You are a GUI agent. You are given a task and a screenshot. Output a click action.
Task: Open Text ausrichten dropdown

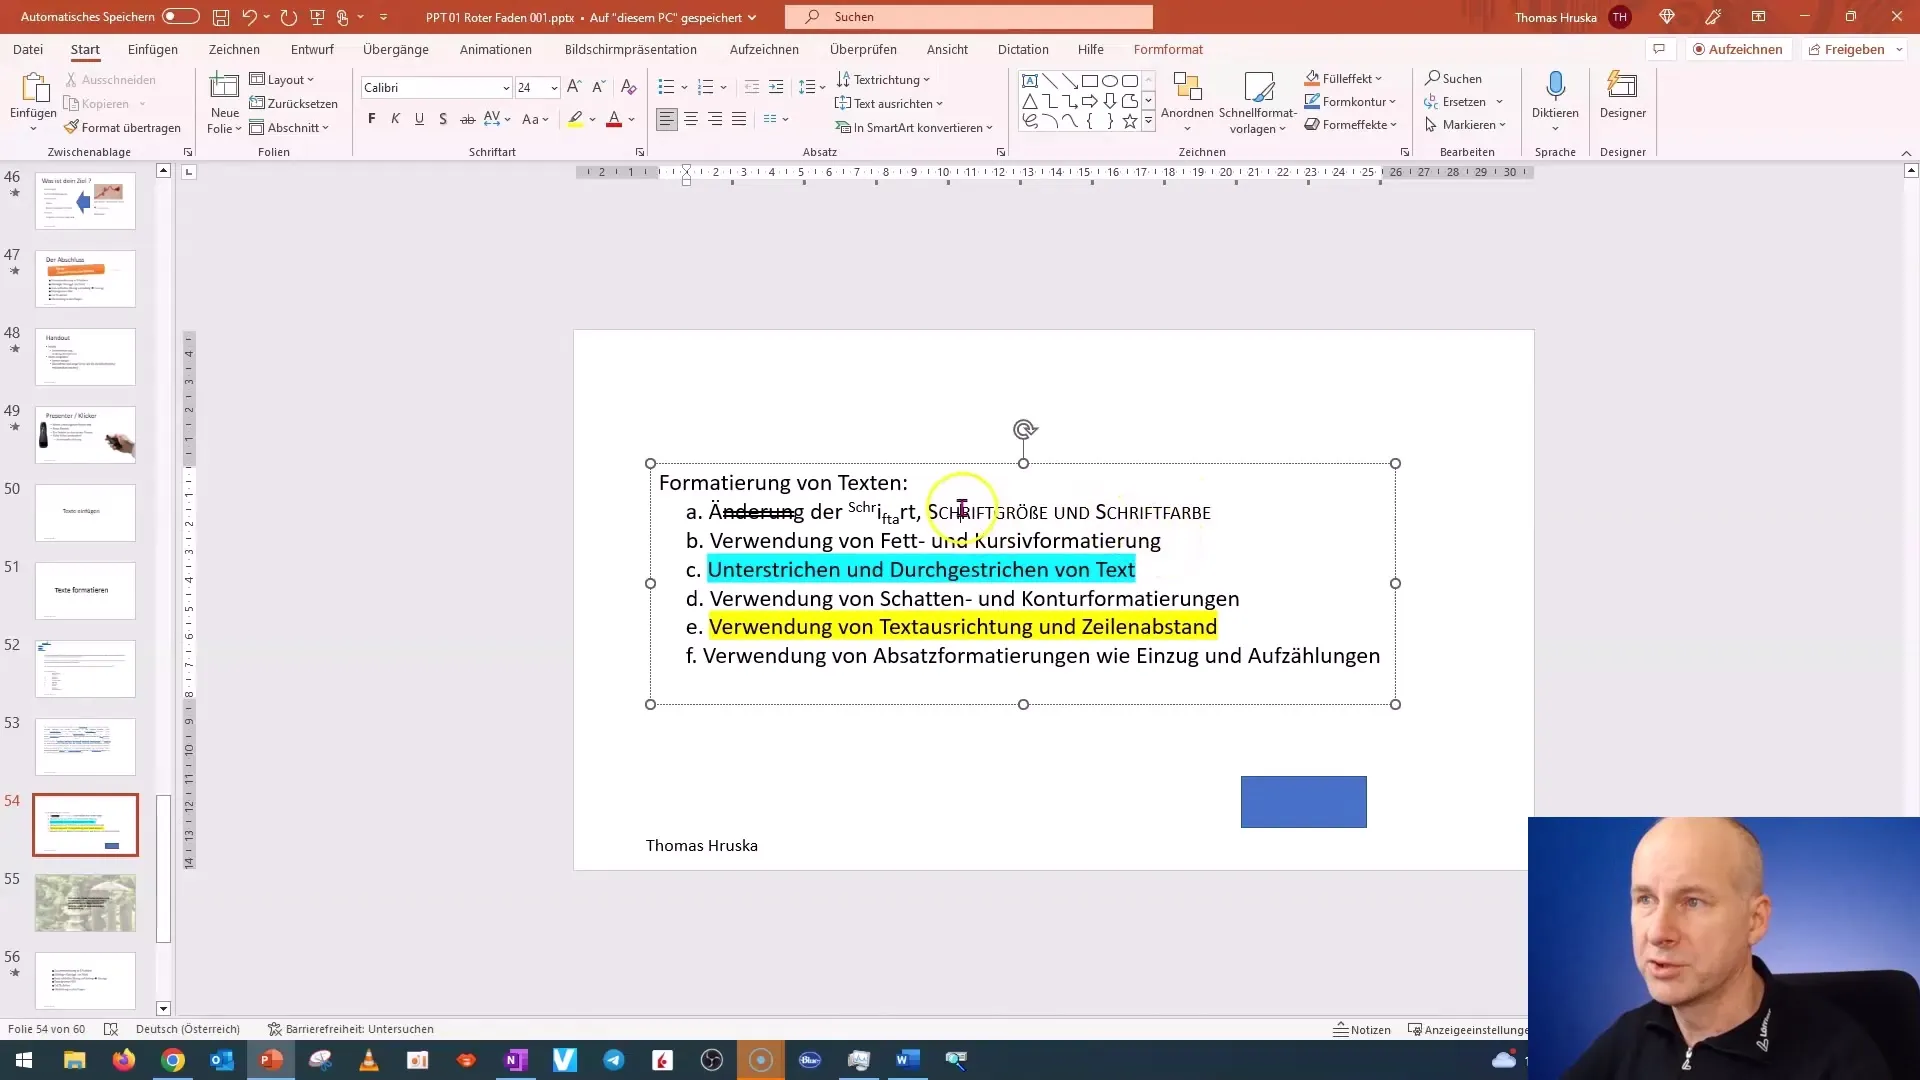[x=889, y=103]
